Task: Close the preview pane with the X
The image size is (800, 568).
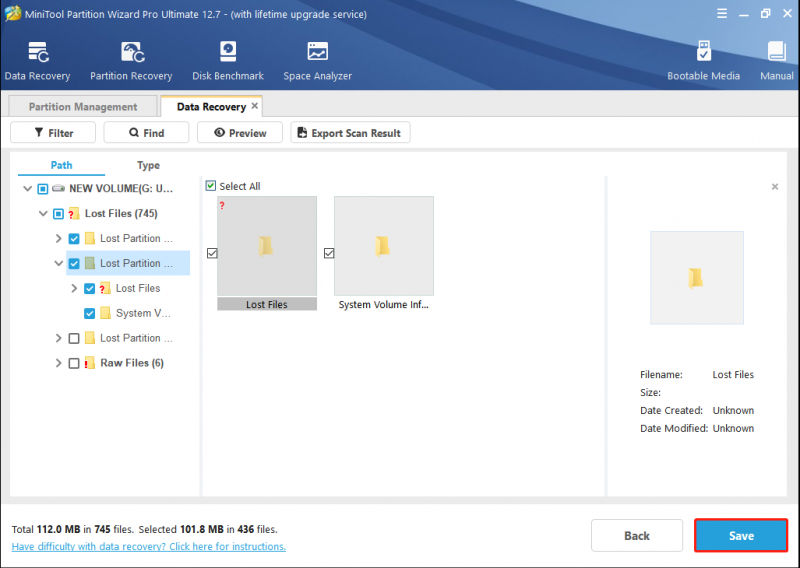Action: pos(774,187)
